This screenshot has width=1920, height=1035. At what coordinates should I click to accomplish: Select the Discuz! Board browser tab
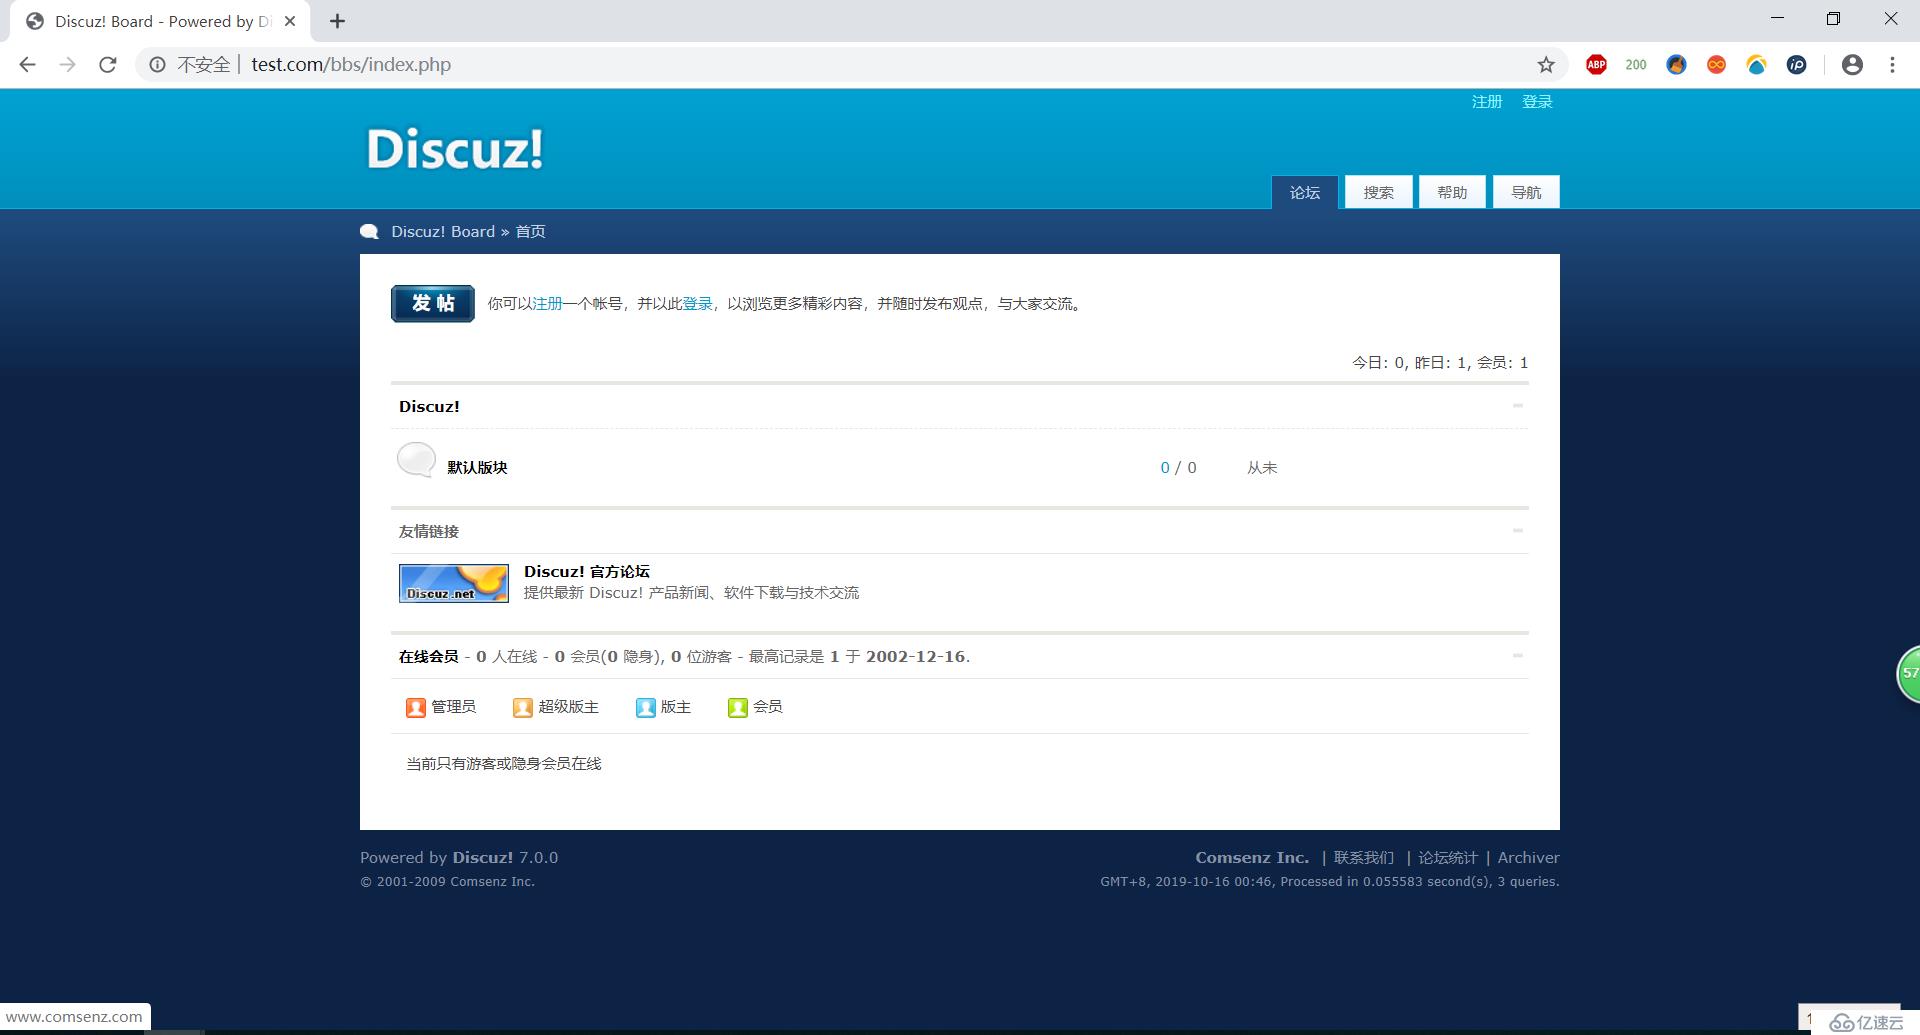click(160, 21)
